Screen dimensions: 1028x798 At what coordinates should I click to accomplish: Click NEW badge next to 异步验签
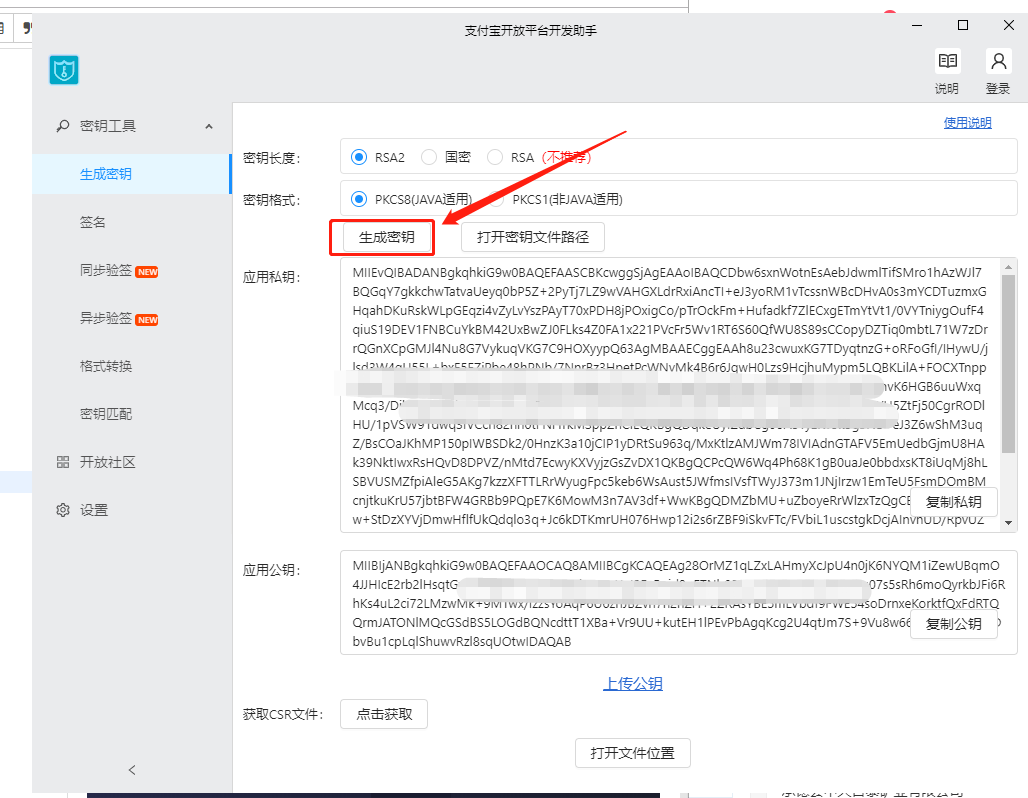pyautogui.click(x=147, y=320)
